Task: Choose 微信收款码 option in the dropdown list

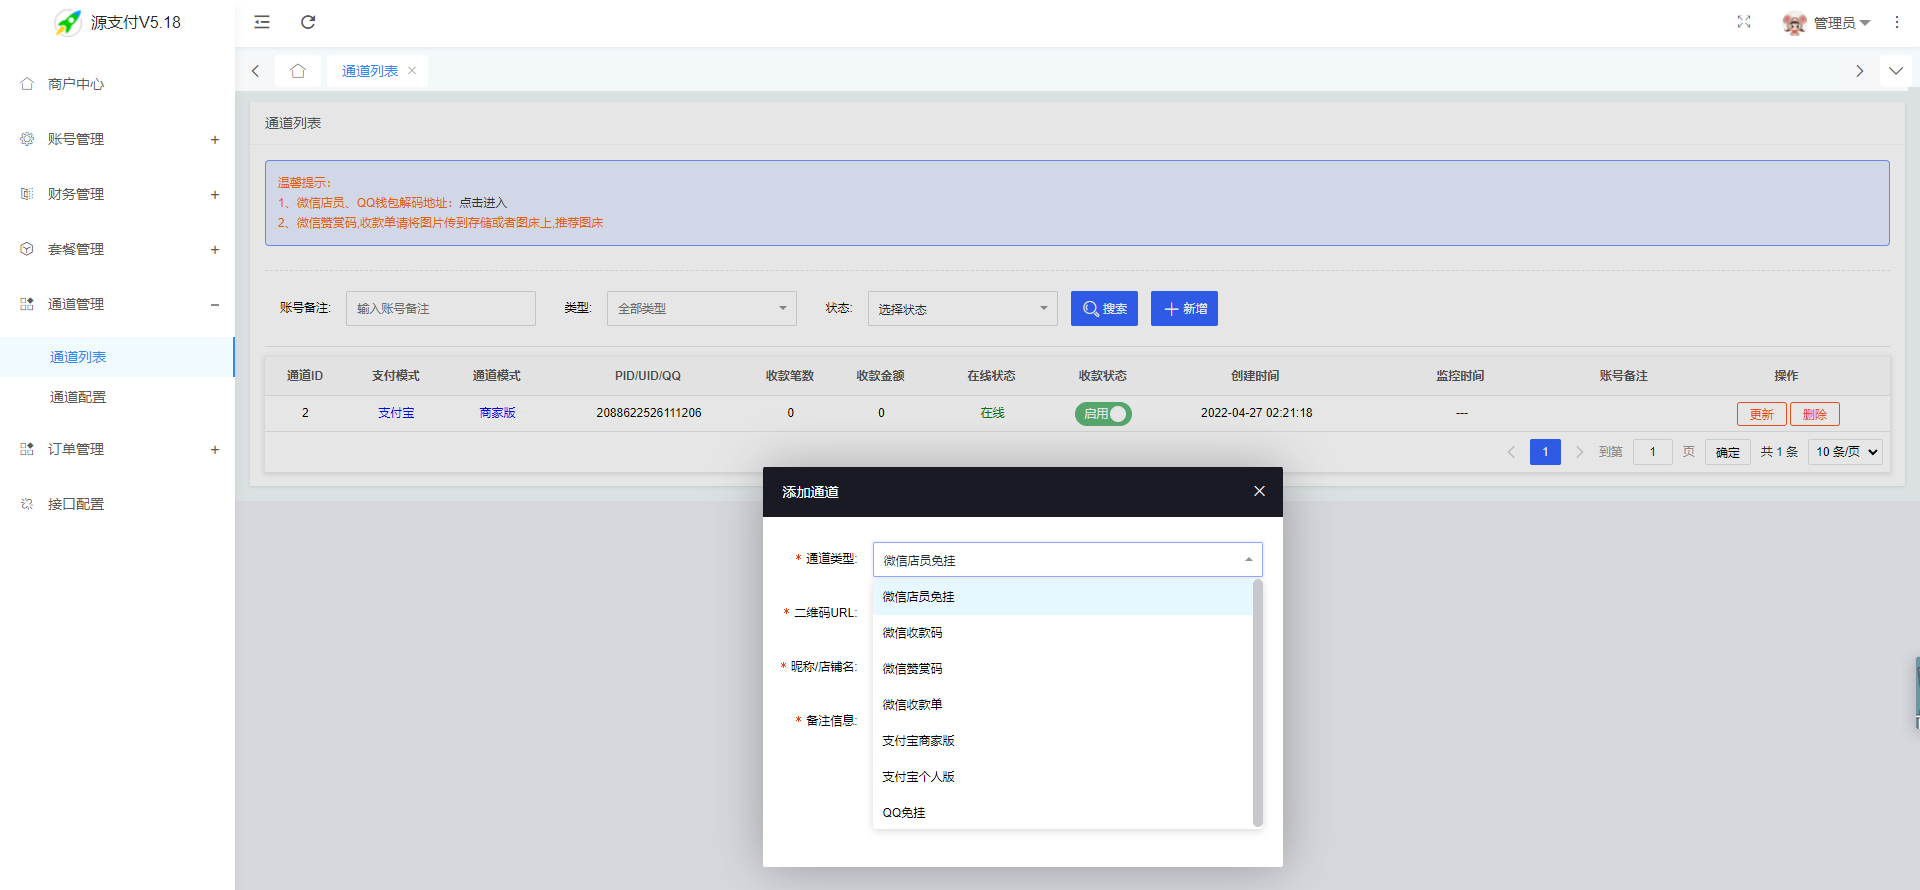Action: 1063,633
